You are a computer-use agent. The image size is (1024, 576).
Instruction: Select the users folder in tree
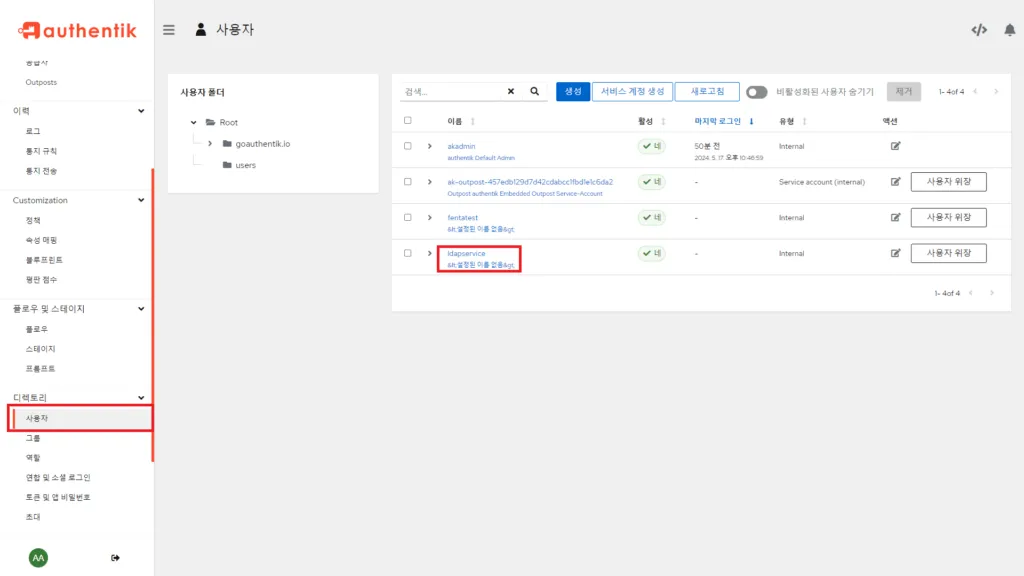click(x=245, y=165)
